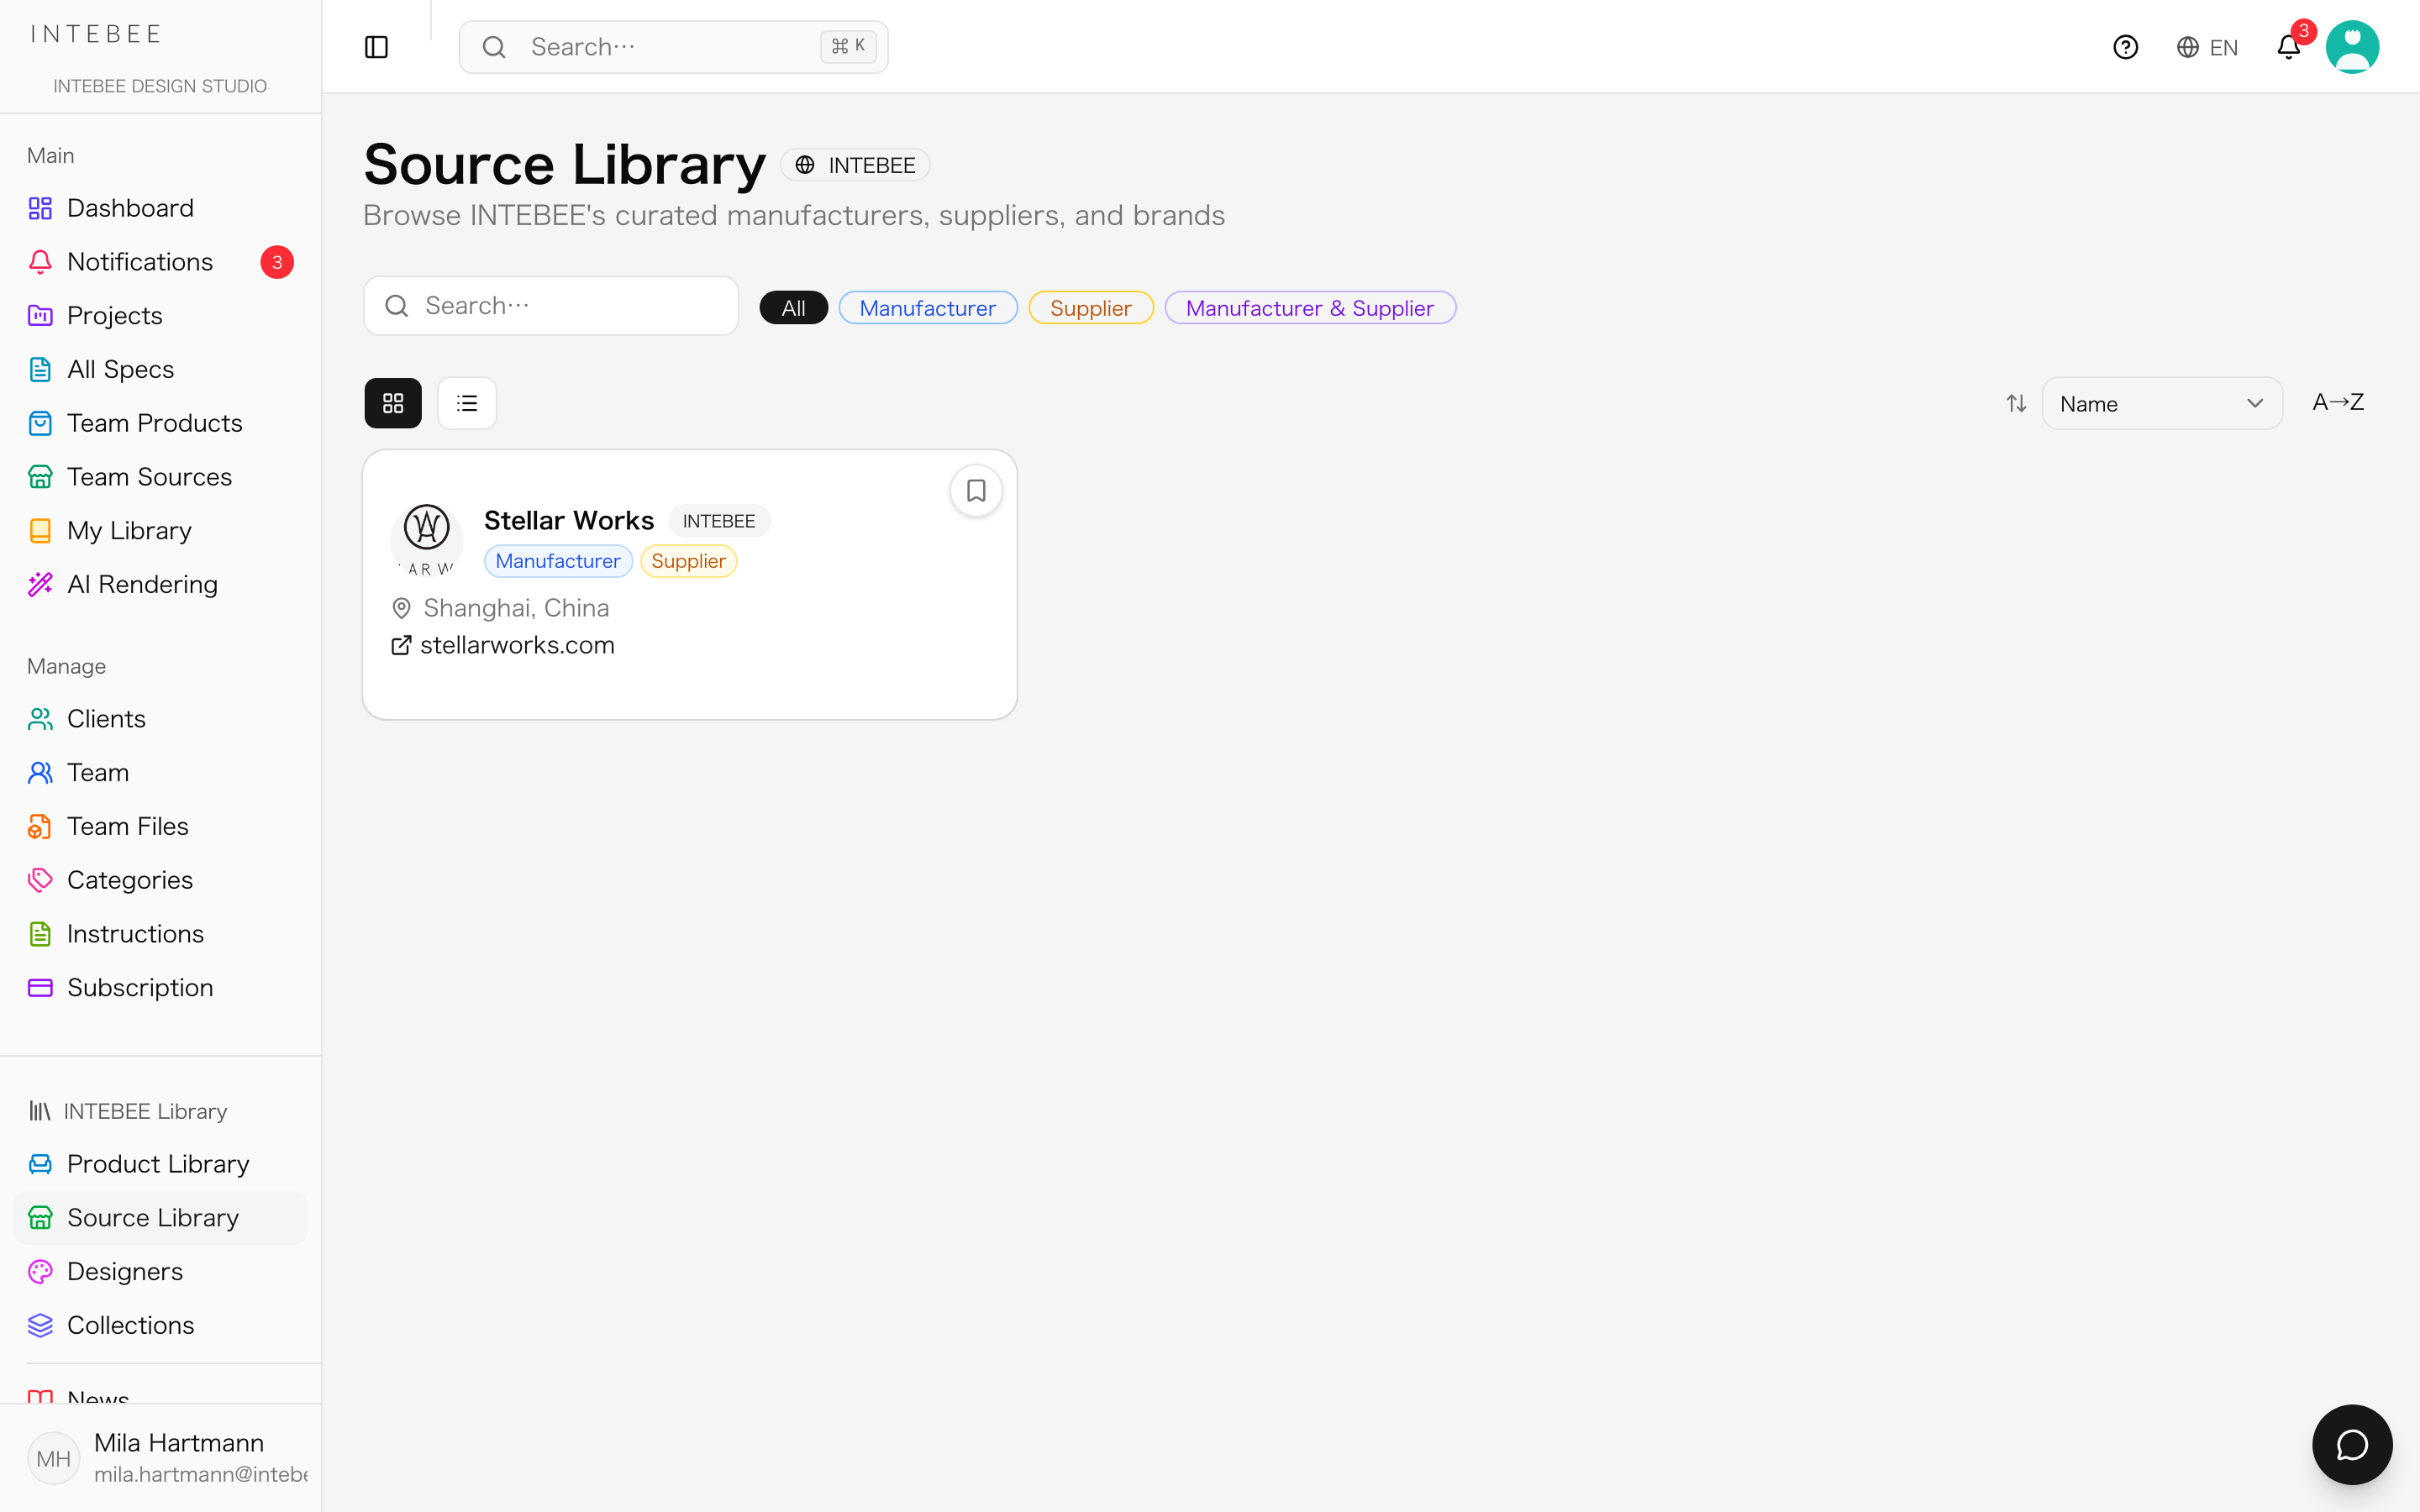Open Collections in INTEBEE Library
The width and height of the screenshot is (2420, 1512).
coord(160,1326)
